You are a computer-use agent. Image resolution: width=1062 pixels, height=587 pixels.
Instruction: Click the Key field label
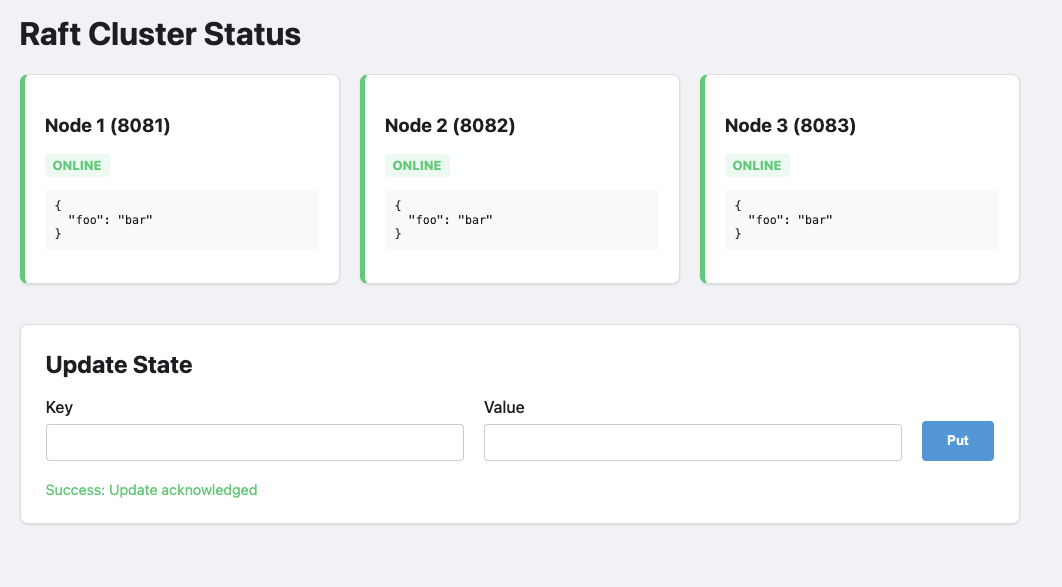(59, 407)
